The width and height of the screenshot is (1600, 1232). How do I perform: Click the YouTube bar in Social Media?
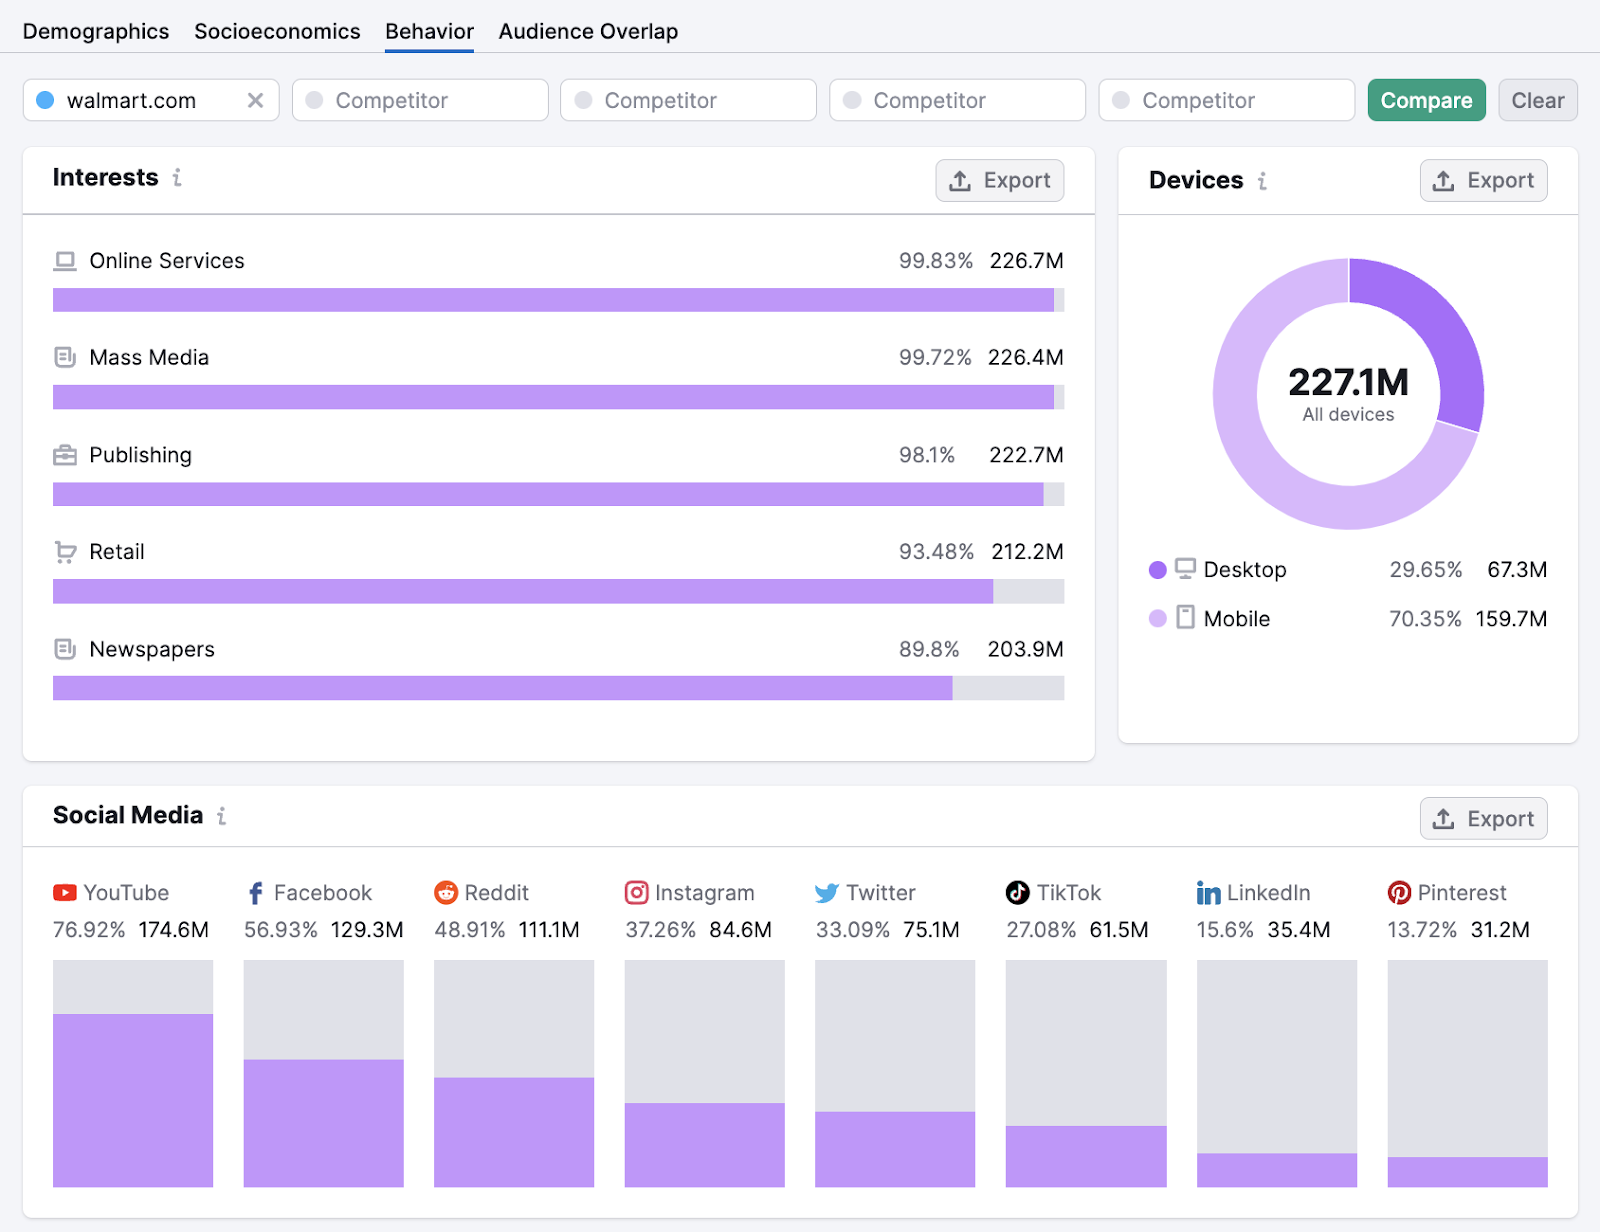point(133,1073)
